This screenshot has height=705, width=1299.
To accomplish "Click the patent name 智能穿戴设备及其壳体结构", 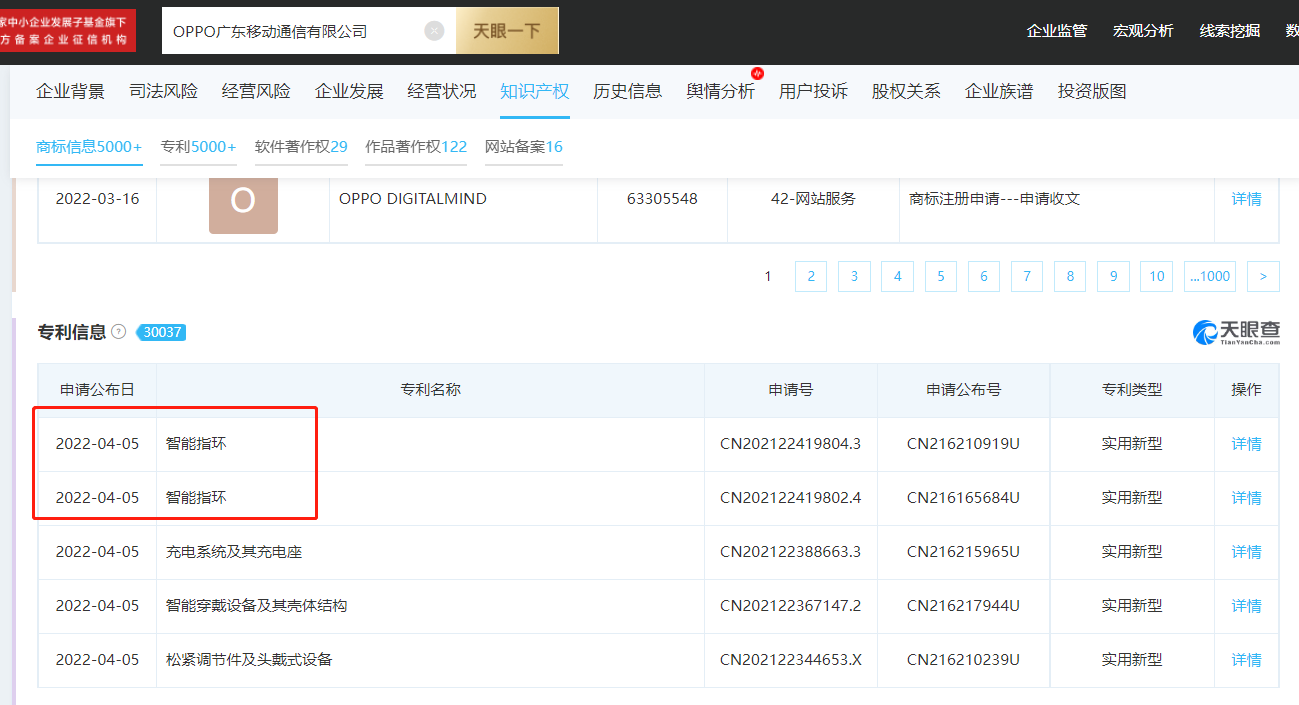I will pyautogui.click(x=257, y=606).
